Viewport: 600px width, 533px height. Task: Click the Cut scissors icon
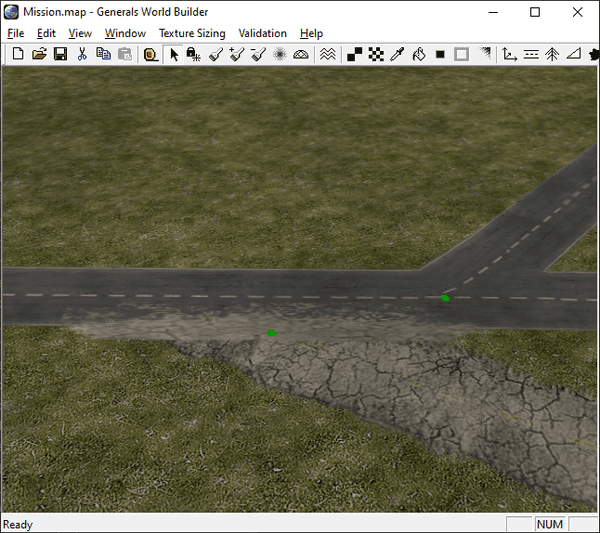(x=82, y=54)
